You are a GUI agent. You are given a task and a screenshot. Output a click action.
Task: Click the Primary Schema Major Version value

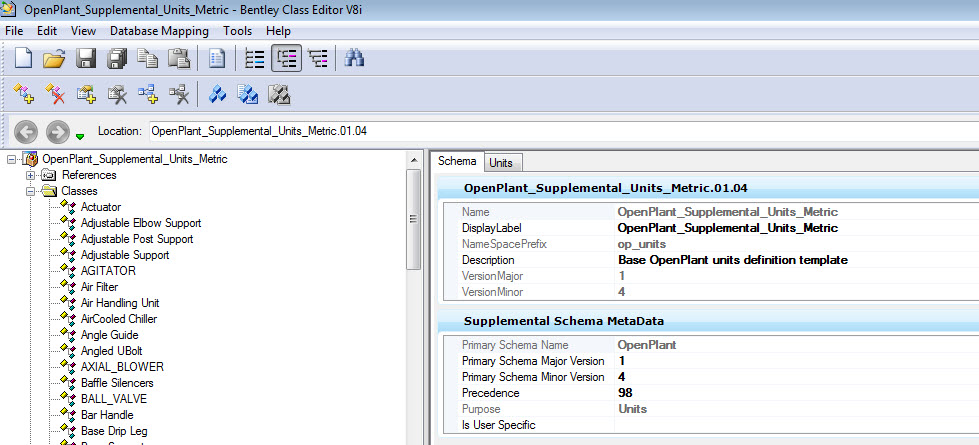coord(622,361)
